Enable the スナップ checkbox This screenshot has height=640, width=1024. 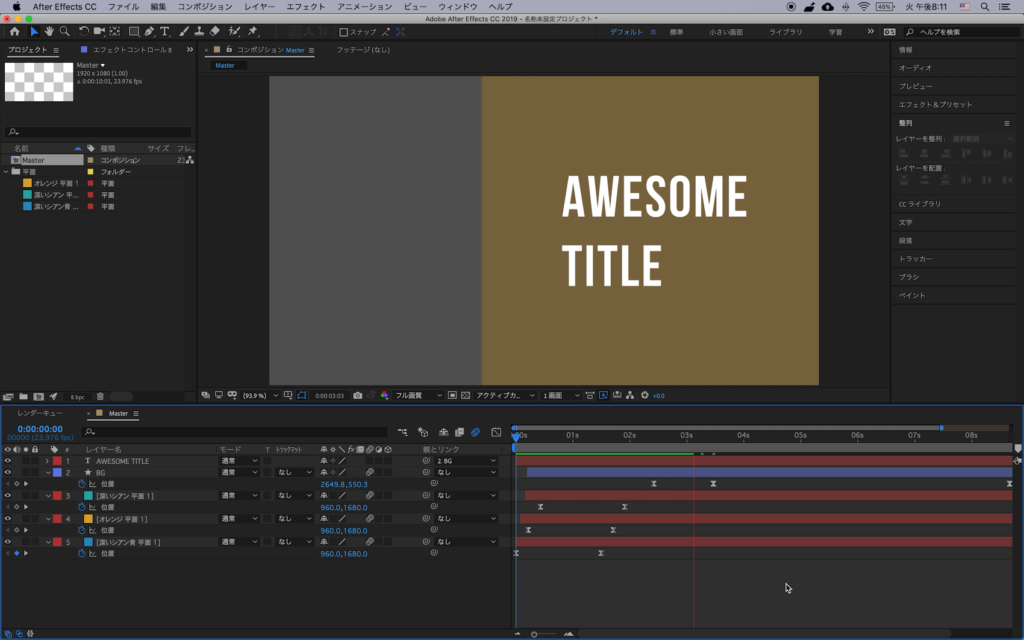tap(344, 32)
